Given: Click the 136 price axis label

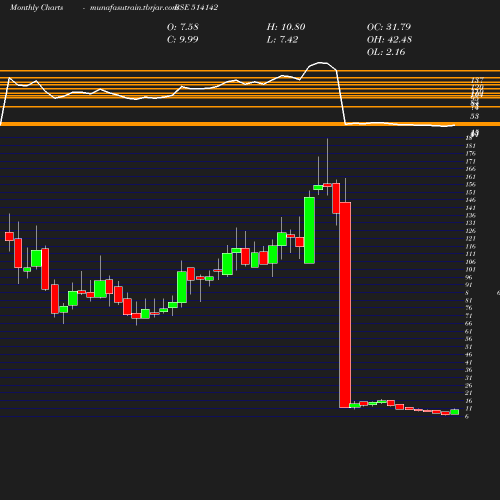Looking at the screenshot, I should click(x=470, y=215).
